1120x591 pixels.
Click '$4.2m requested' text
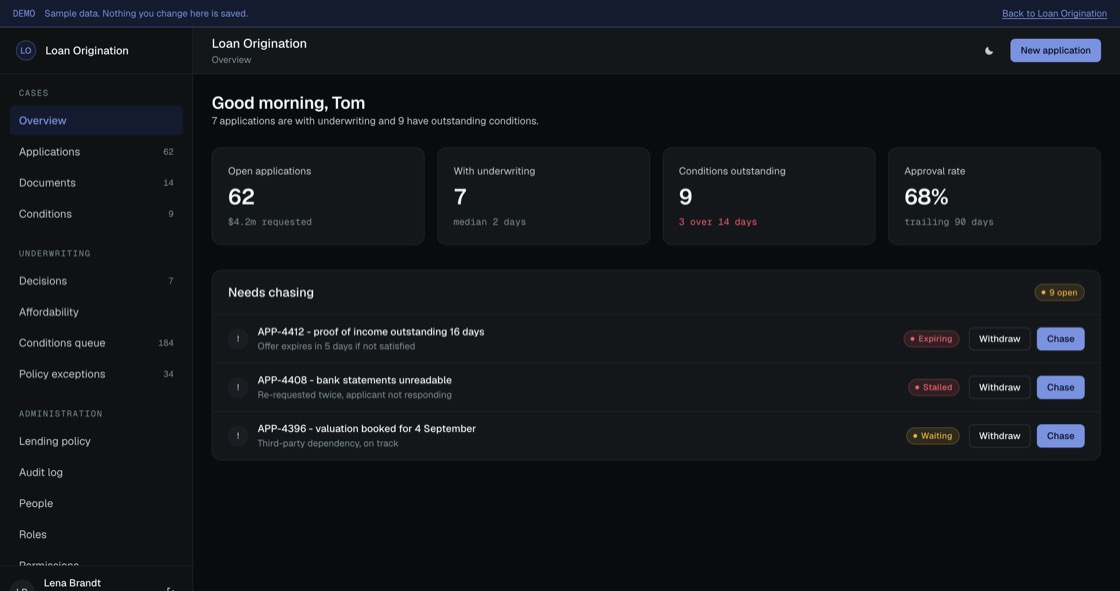(x=269, y=222)
